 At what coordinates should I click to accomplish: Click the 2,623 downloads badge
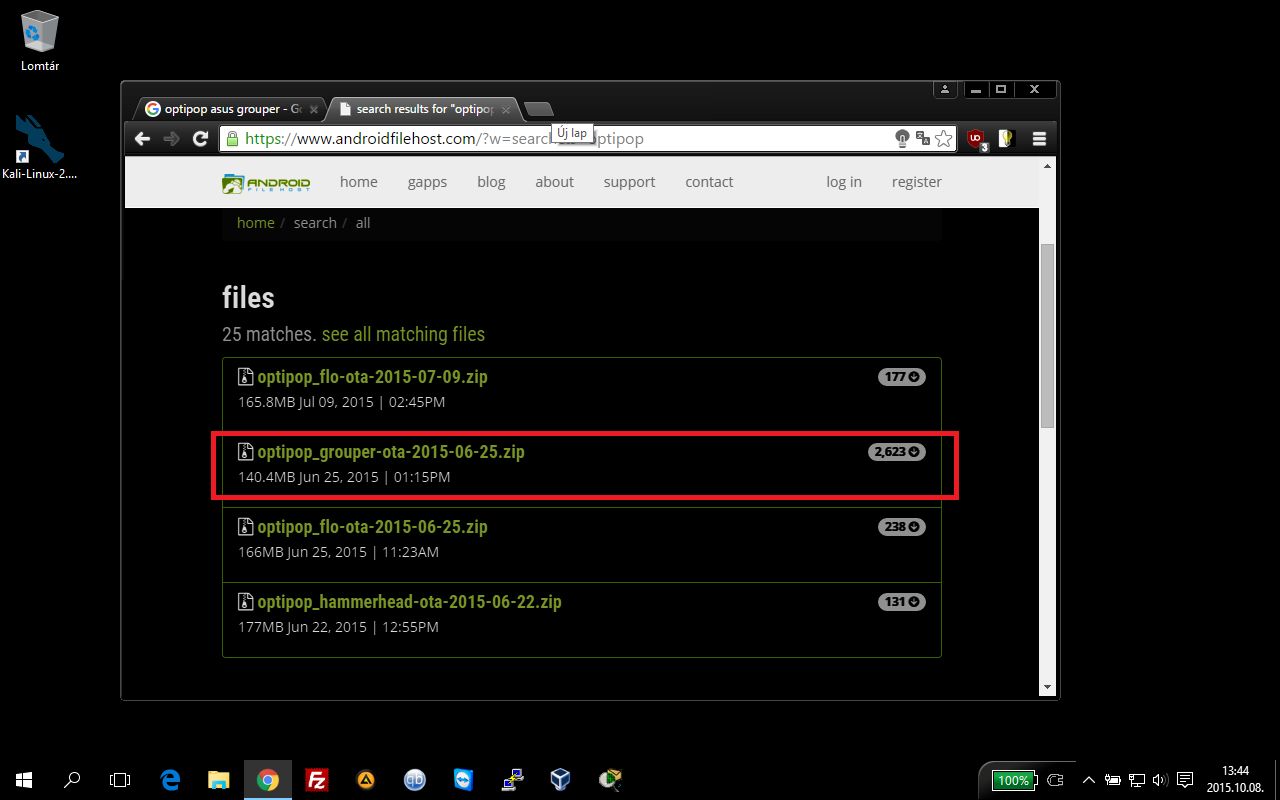point(896,452)
